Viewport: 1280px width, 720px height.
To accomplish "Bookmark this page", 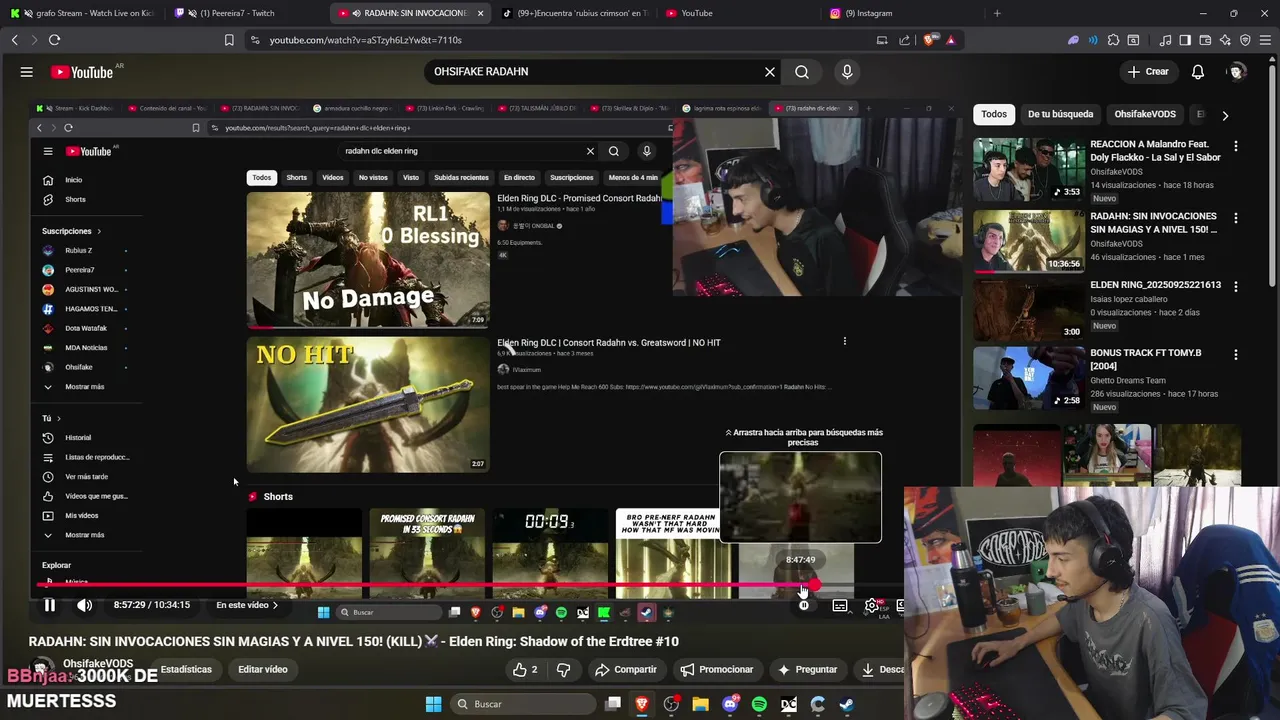I will (x=229, y=40).
